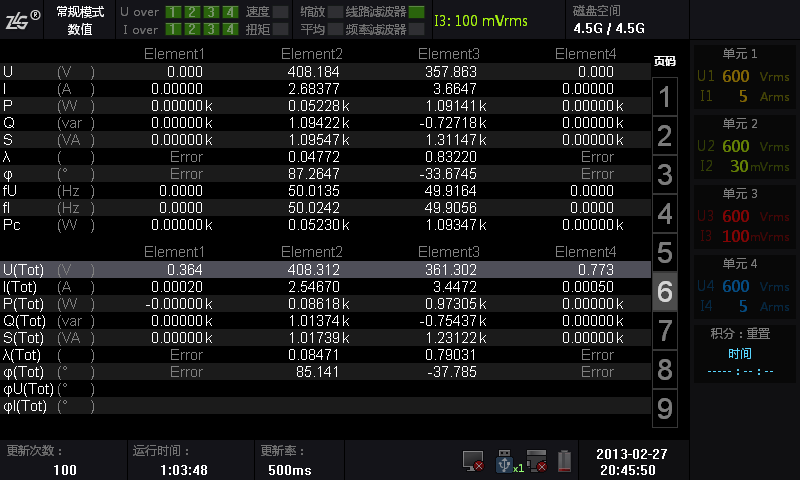Switch to page 5

(664, 252)
